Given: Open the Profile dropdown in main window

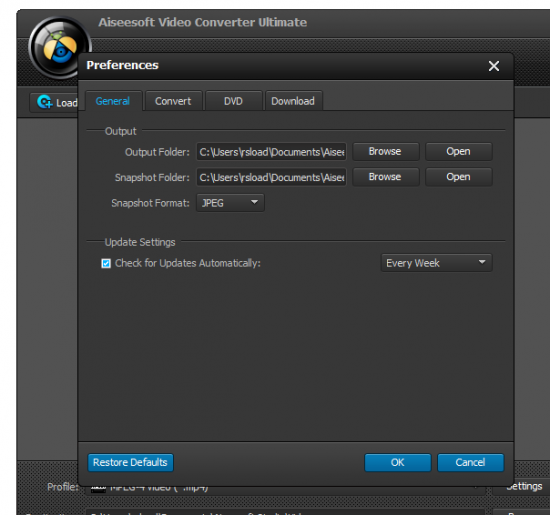Looking at the screenshot, I should (x=285, y=488).
